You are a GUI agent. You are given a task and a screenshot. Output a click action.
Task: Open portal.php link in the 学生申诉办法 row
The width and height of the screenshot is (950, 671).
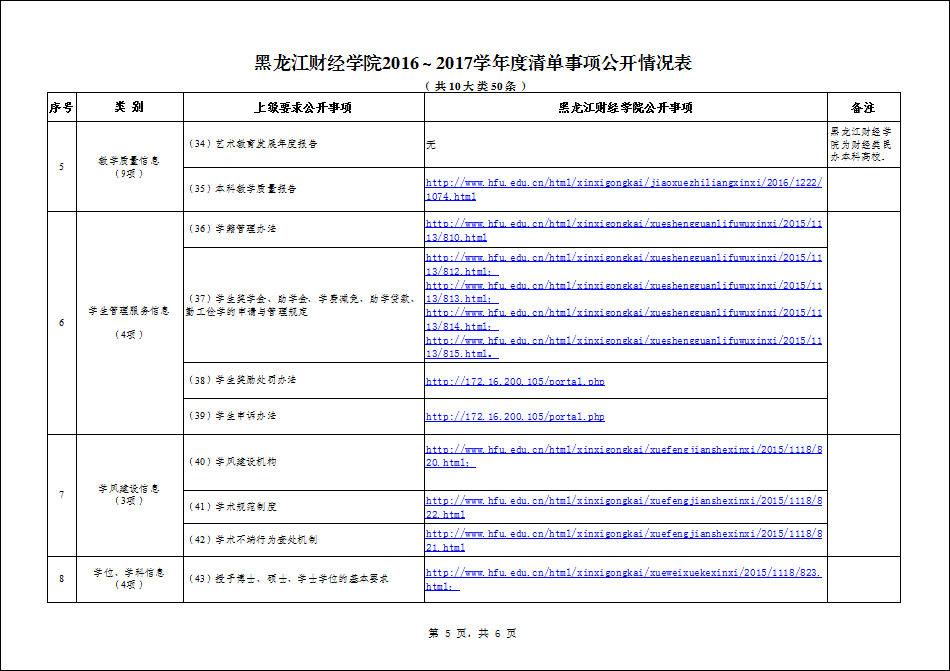coord(515,417)
